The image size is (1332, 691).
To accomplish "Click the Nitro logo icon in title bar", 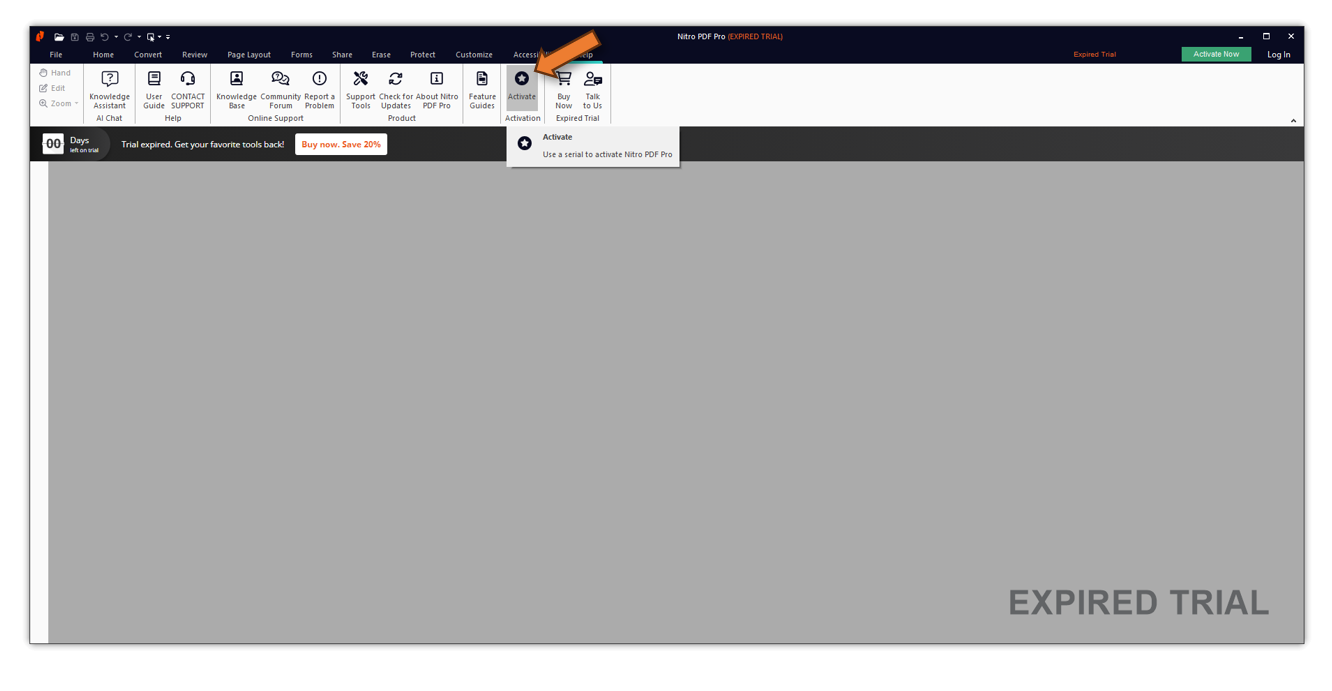I will click(40, 37).
